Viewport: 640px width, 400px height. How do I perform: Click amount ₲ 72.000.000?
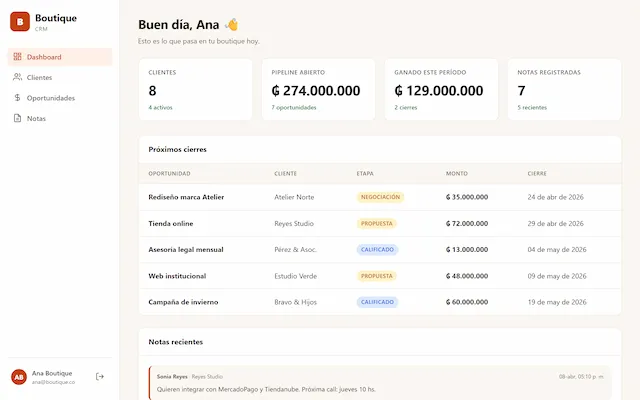coord(467,224)
